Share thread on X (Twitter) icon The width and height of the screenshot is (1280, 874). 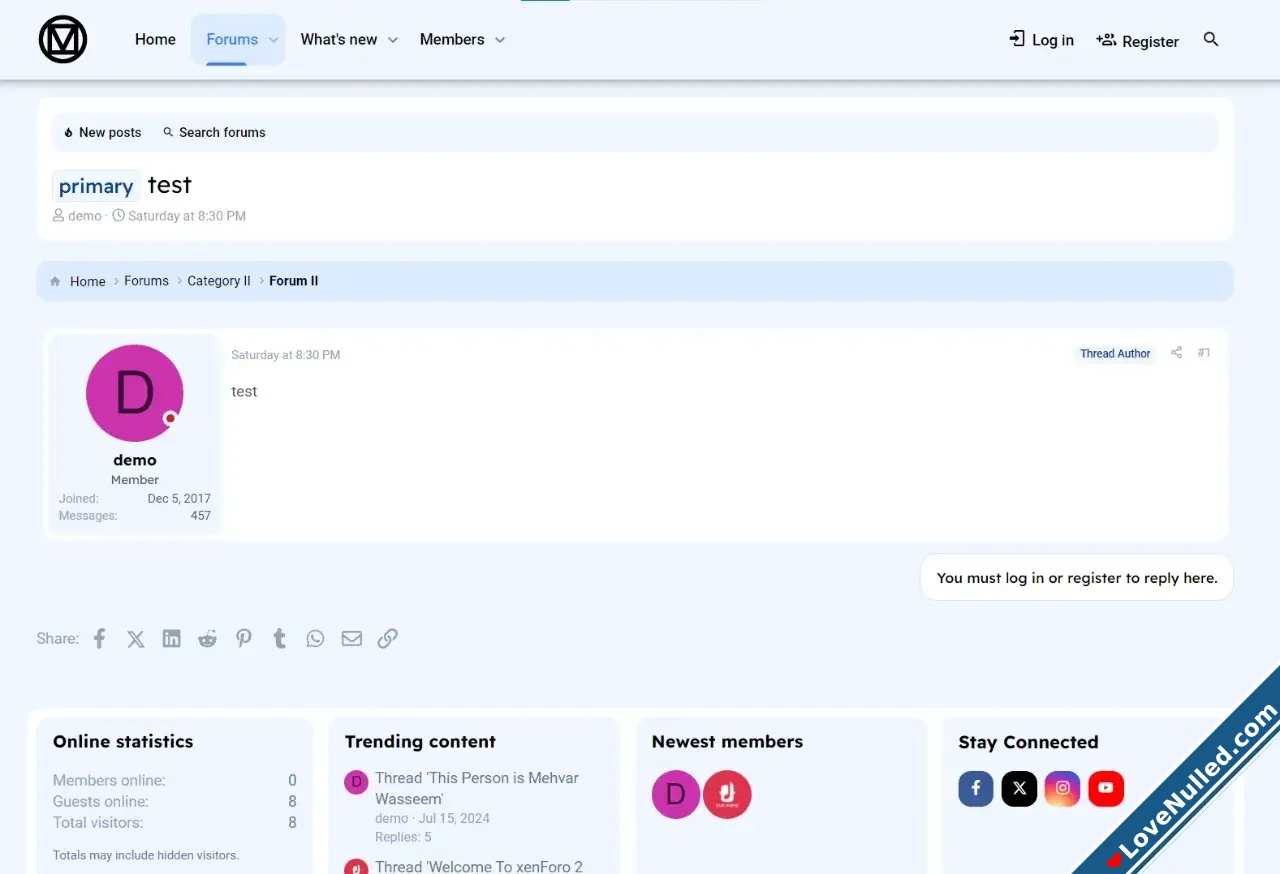point(136,639)
